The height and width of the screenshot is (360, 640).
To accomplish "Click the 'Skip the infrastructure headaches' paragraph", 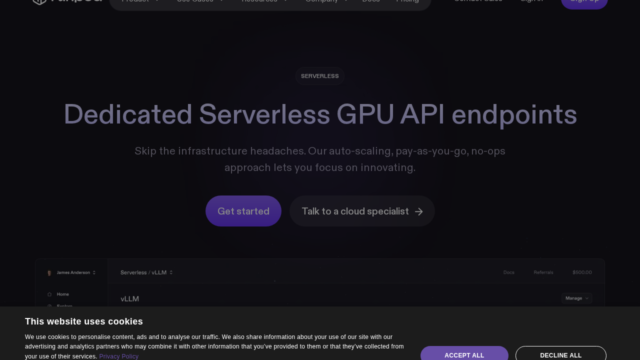I will 320,159.
